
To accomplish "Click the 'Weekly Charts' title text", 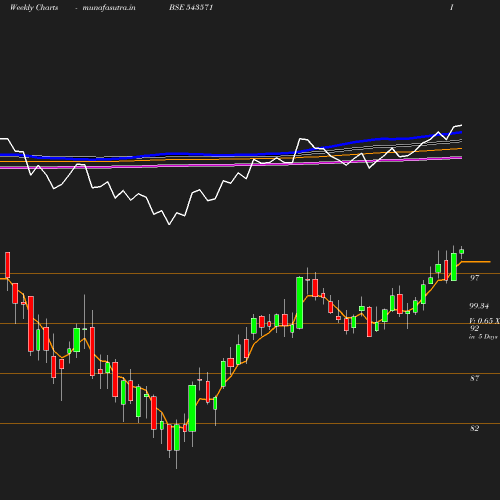I will (x=34, y=8).
